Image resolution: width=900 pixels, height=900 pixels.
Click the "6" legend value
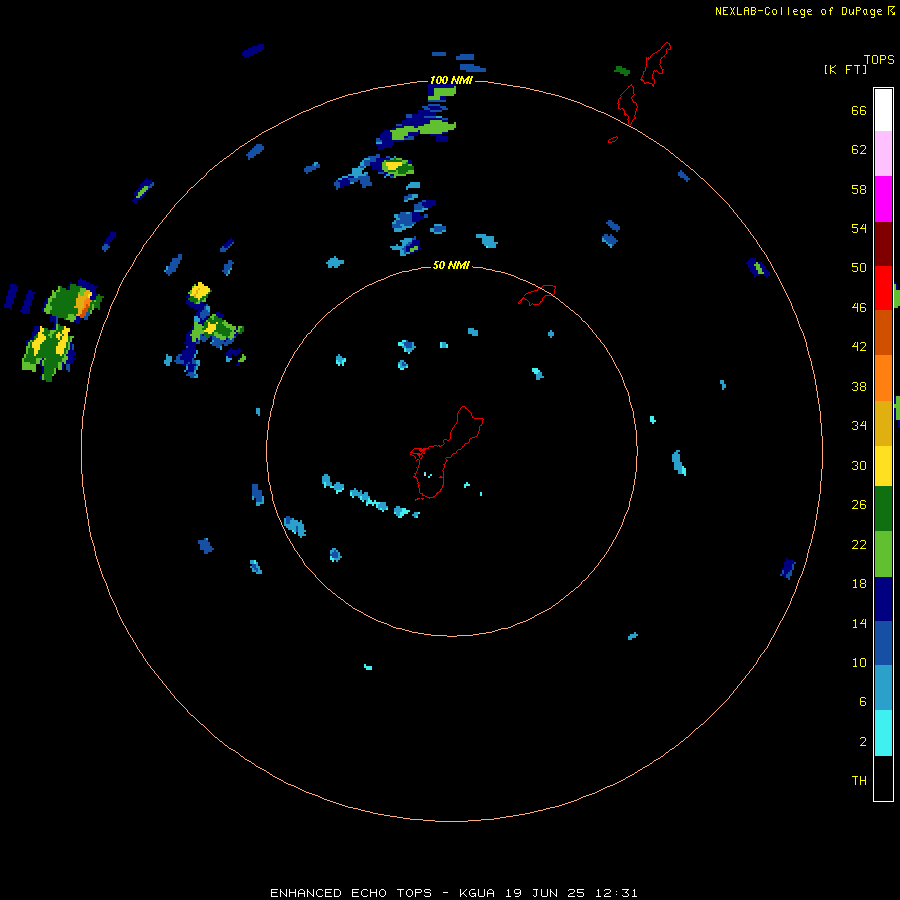(x=863, y=702)
